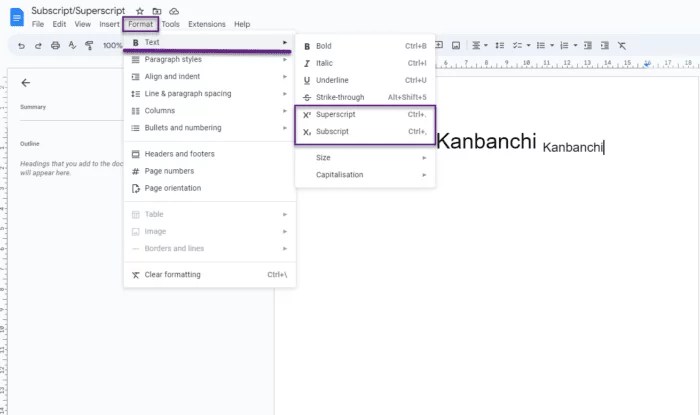
Task: Choose Strike-through from the Text submenu
Action: tap(365, 97)
